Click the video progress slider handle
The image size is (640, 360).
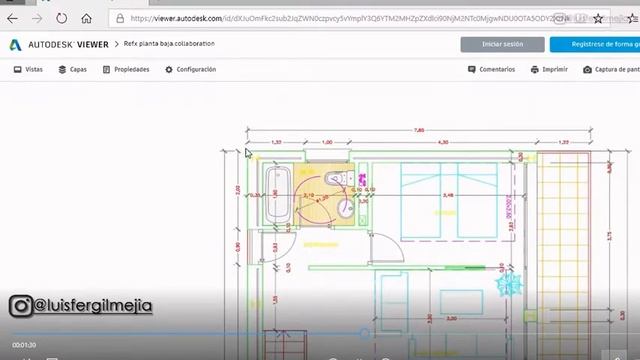coord(364,334)
